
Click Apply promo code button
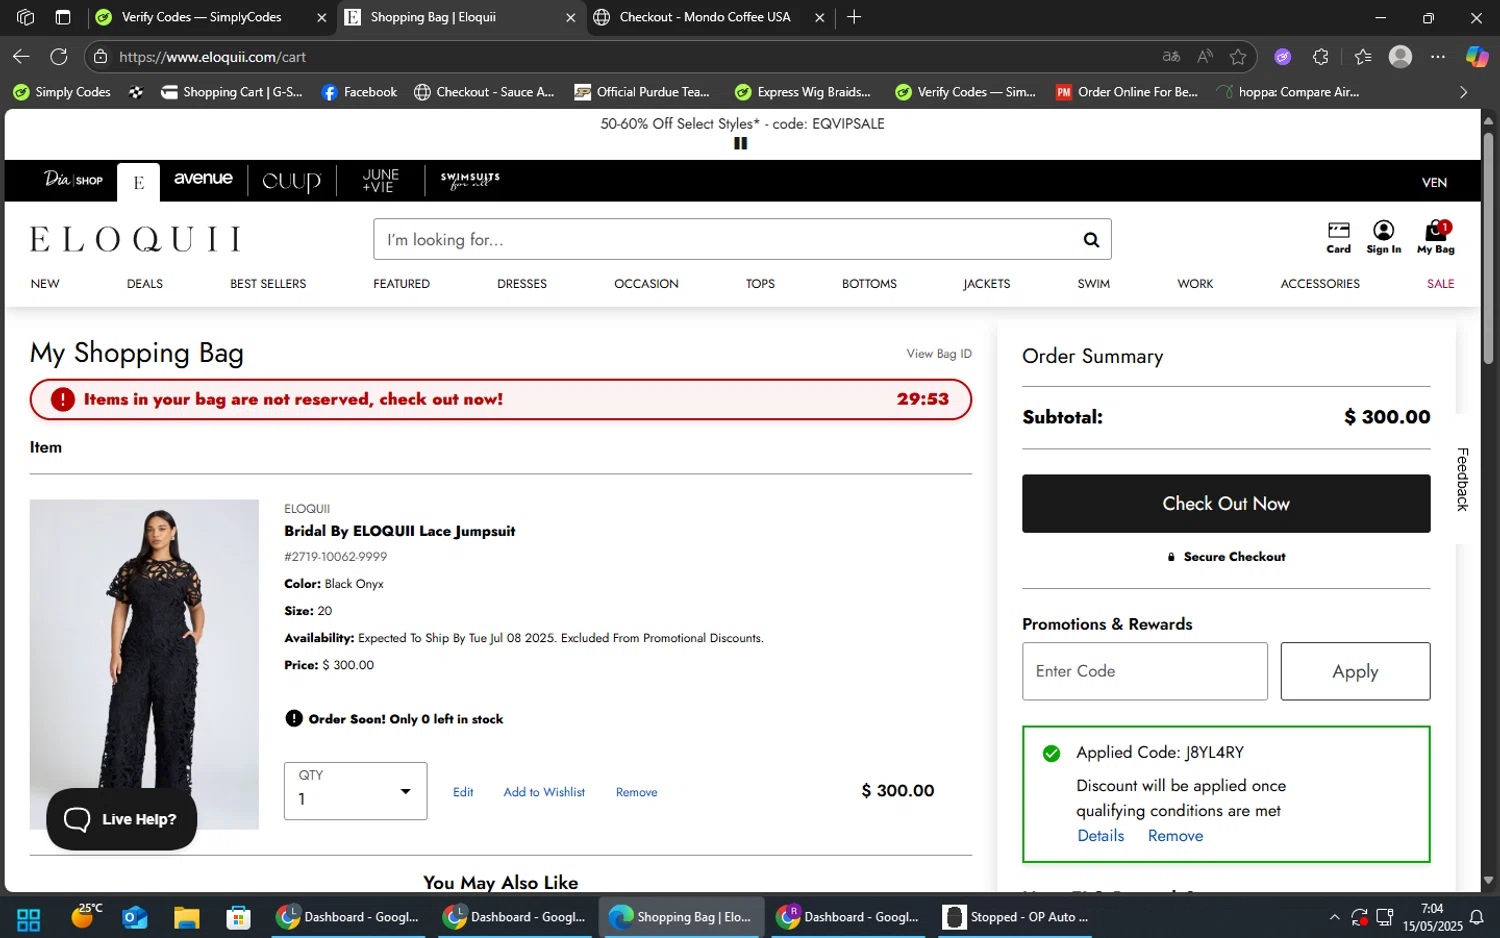tap(1355, 672)
